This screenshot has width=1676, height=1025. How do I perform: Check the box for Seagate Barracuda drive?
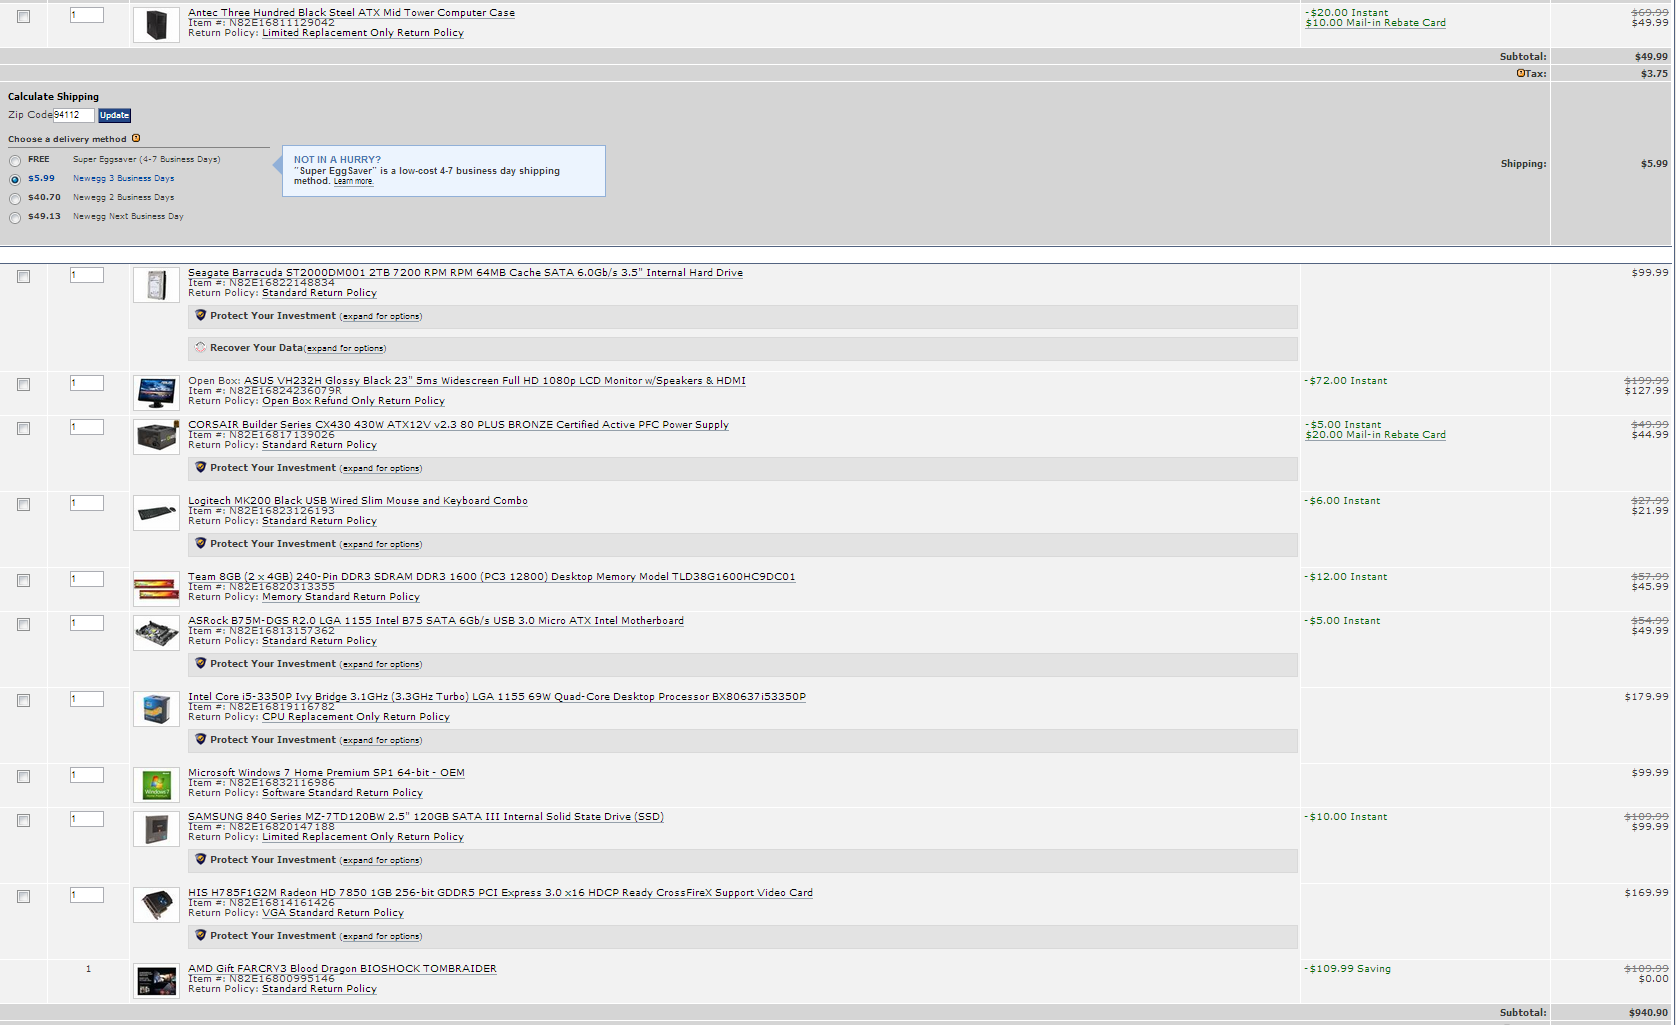click(23, 276)
